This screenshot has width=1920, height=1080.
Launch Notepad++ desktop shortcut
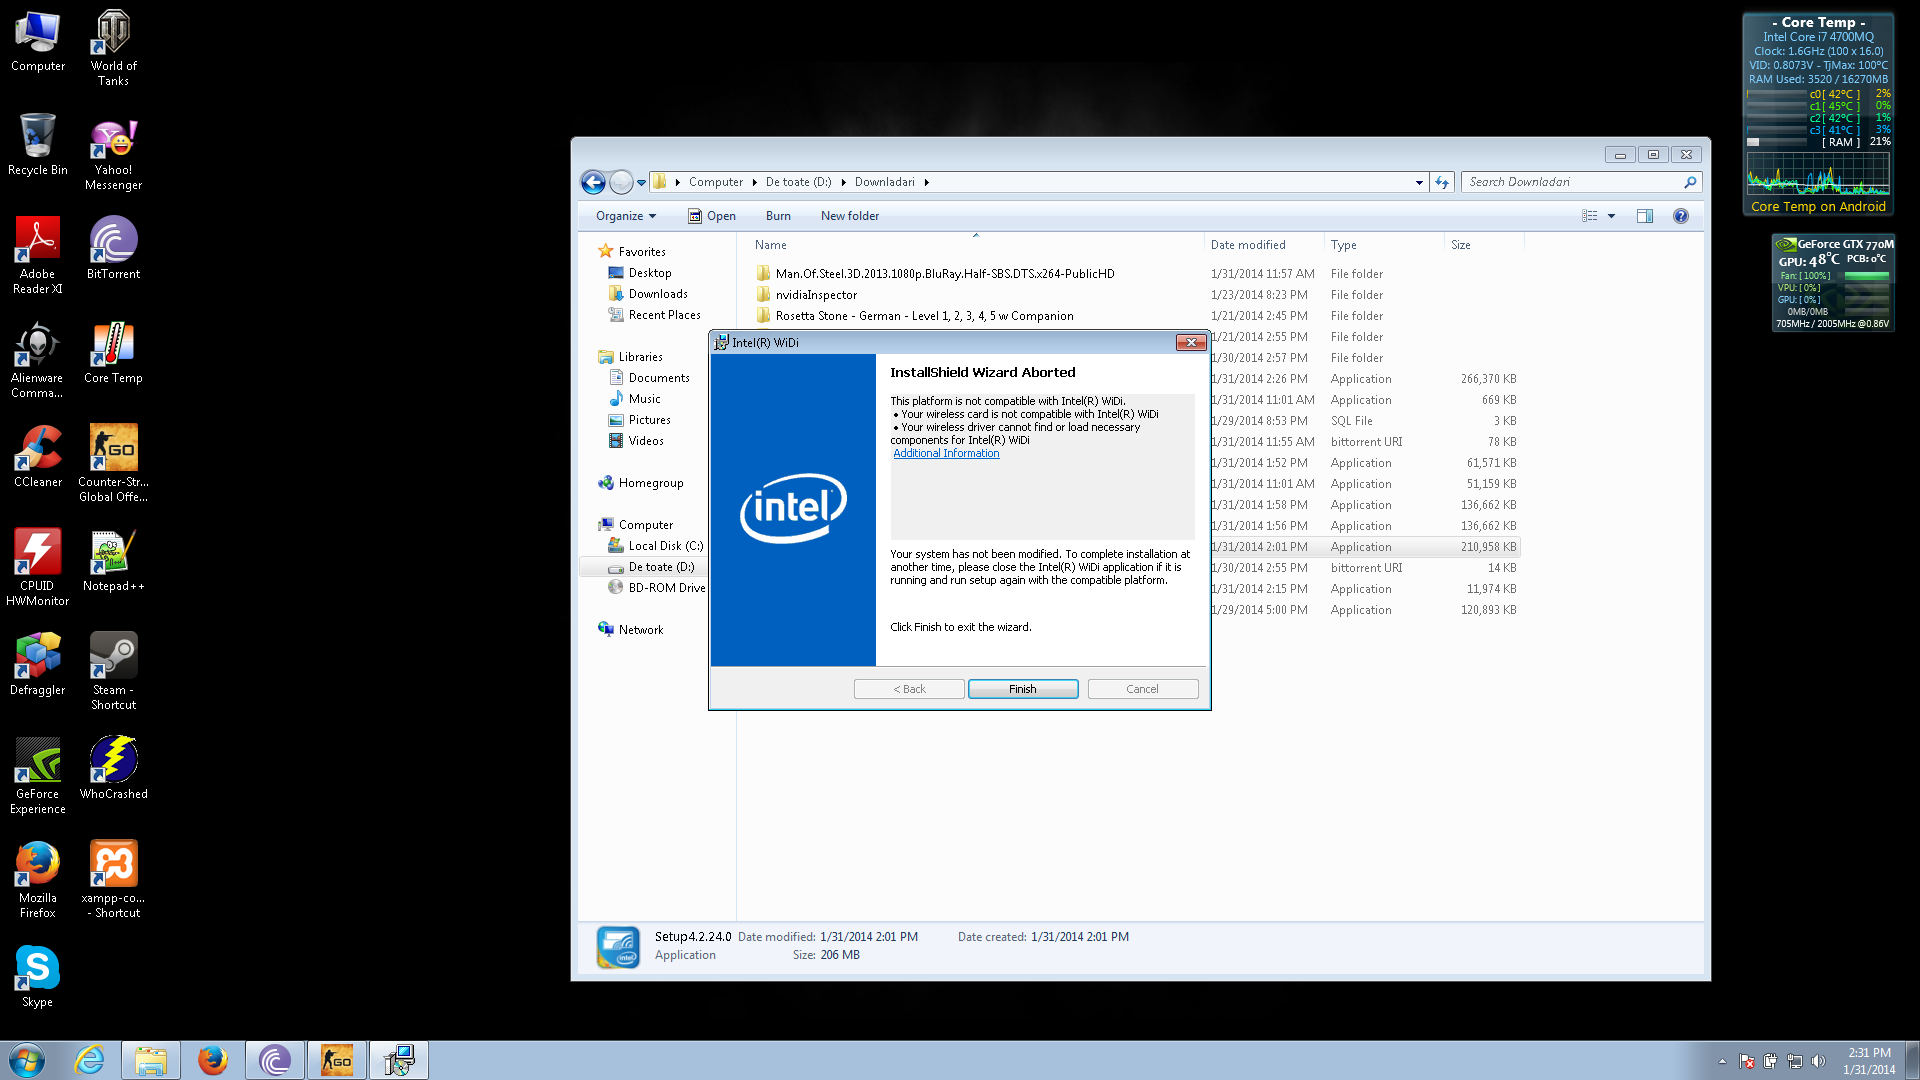coord(113,560)
